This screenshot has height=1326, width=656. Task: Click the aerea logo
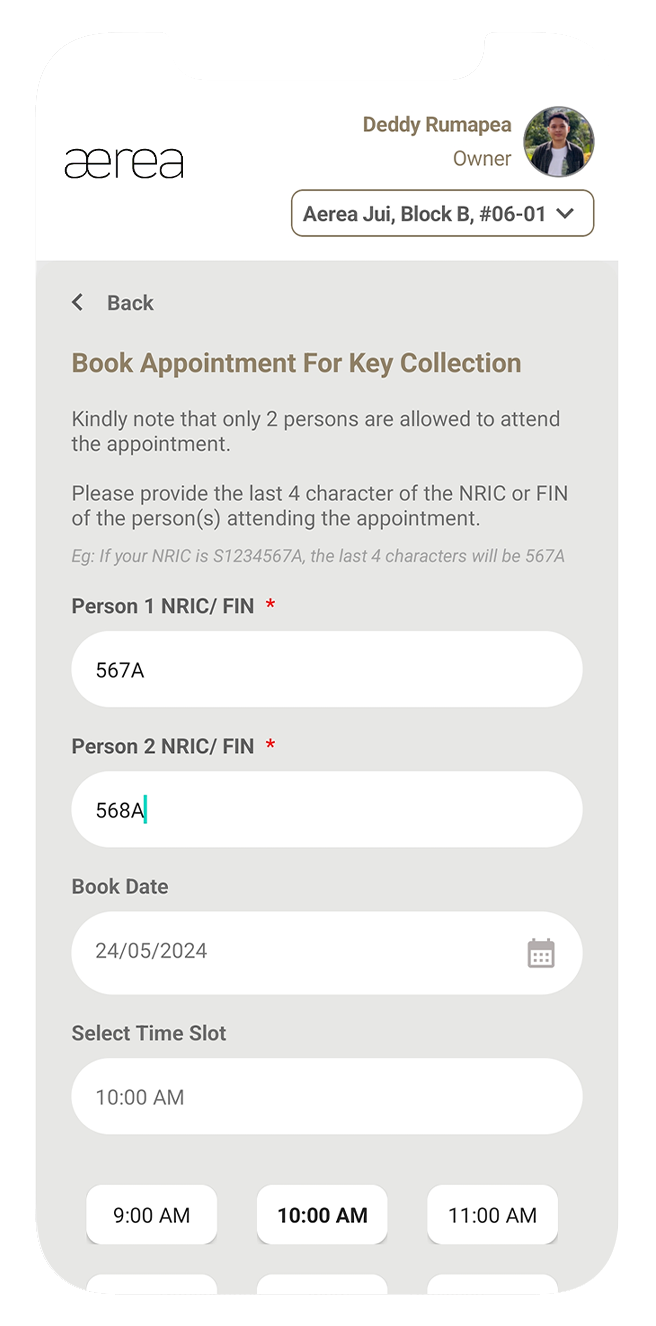point(124,161)
